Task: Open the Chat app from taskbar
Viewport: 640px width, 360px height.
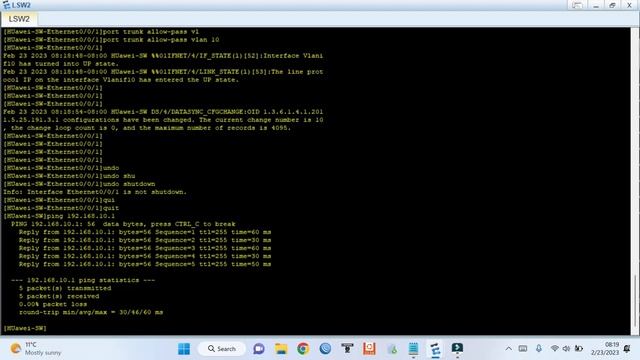Action: pos(259,349)
